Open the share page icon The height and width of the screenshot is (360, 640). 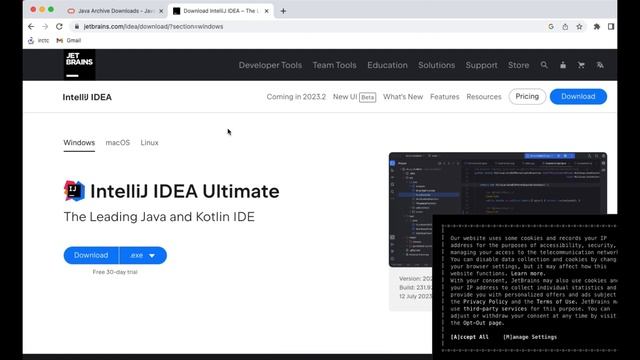[565, 27]
